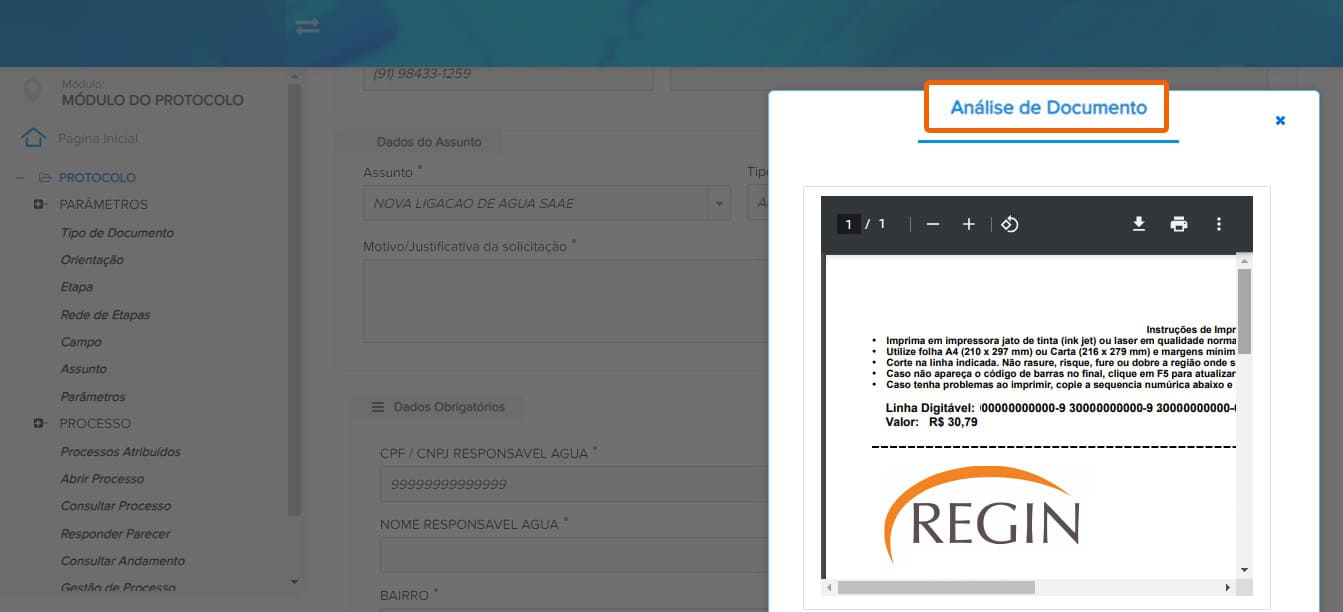
Task: Select Abrir Processo in sidebar
Action: tap(102, 479)
